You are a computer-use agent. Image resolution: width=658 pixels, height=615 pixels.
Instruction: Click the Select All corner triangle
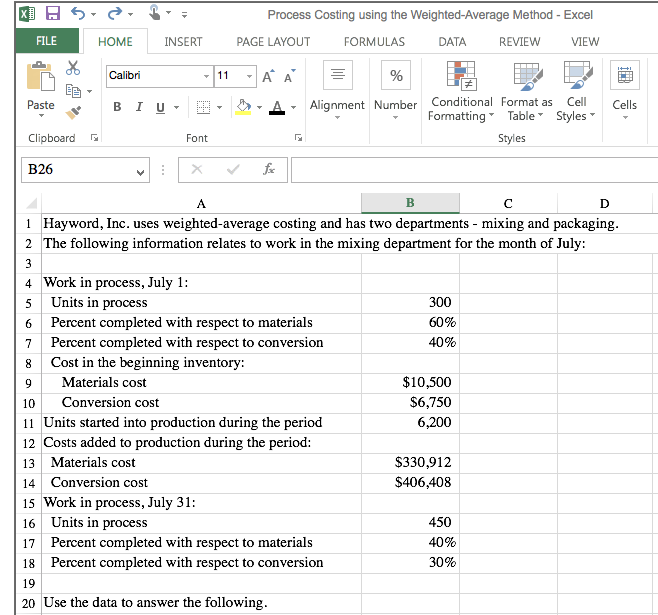pos(31,203)
